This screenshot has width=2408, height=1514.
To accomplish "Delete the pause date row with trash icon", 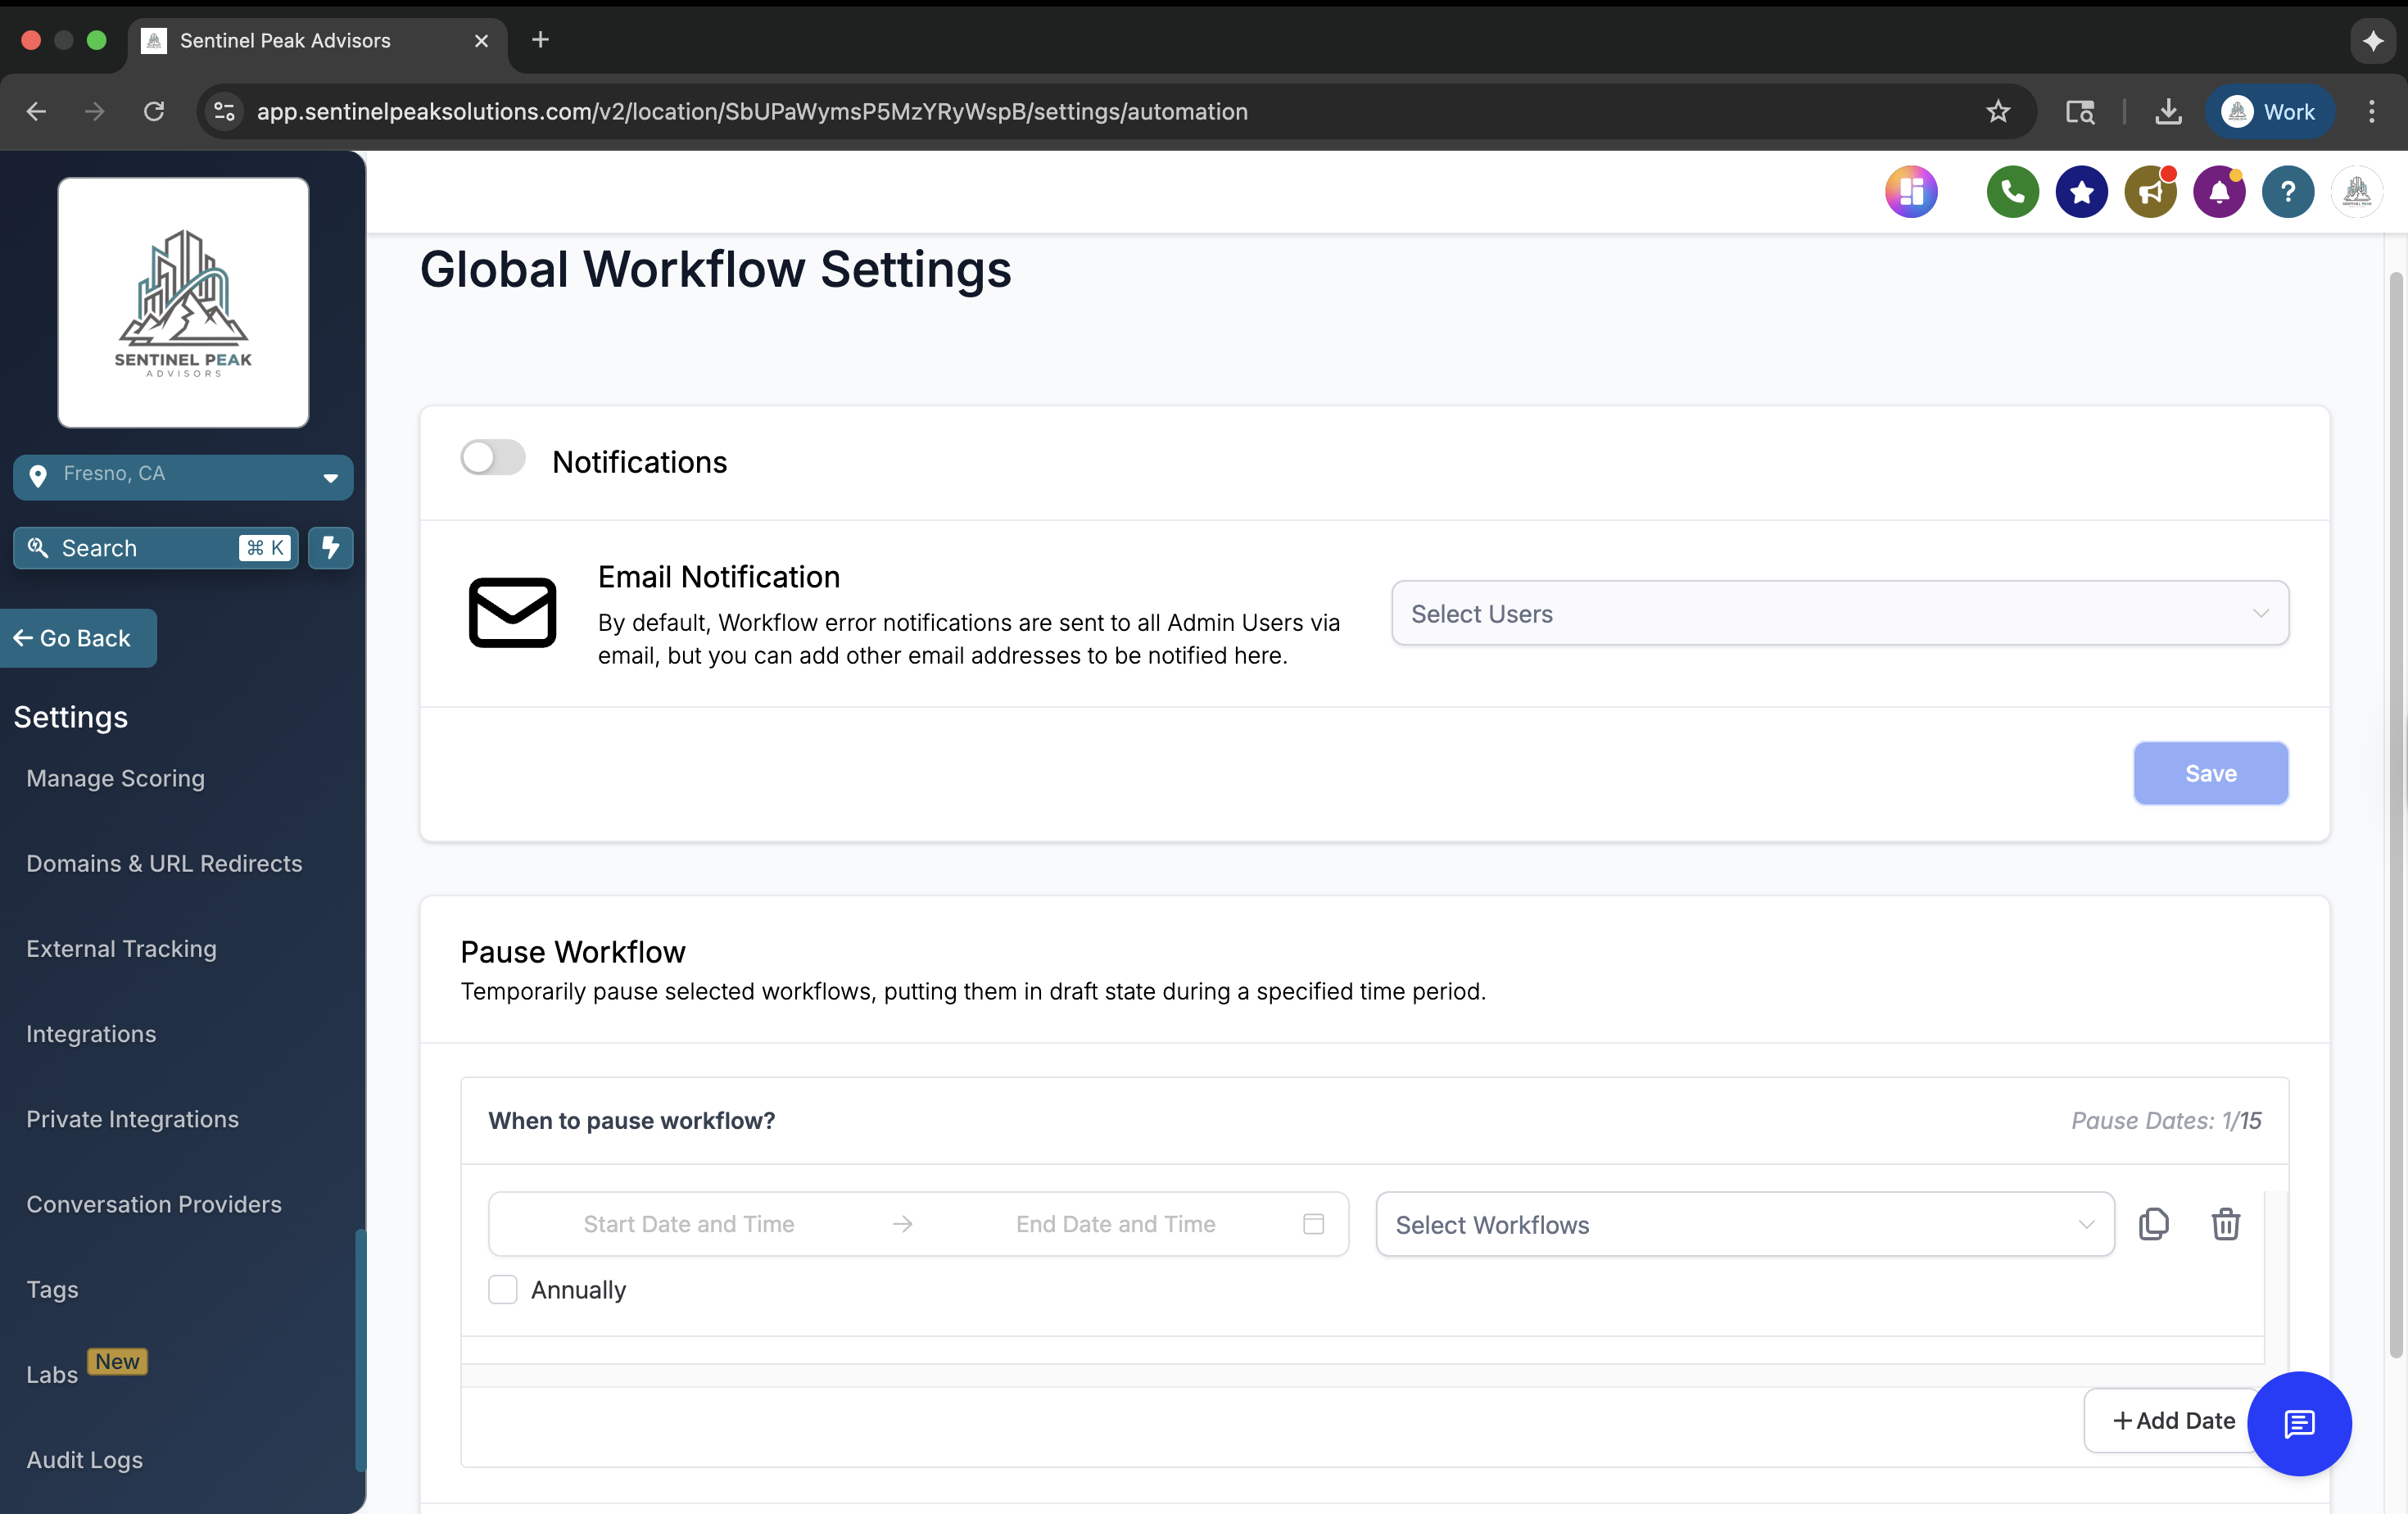I will pyautogui.click(x=2225, y=1224).
